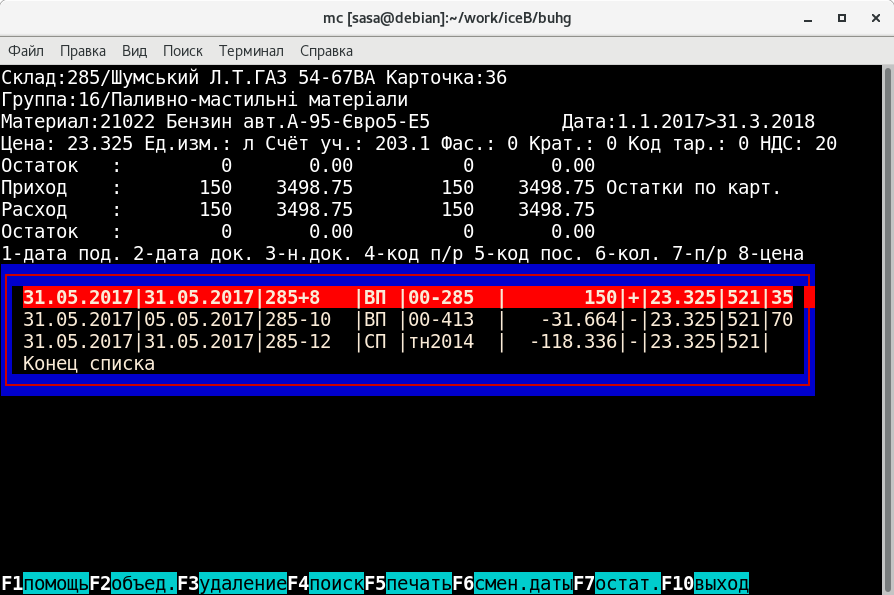Viewport: 894px width, 595px height.
Task: Open the Правка menu
Action: [x=83, y=51]
